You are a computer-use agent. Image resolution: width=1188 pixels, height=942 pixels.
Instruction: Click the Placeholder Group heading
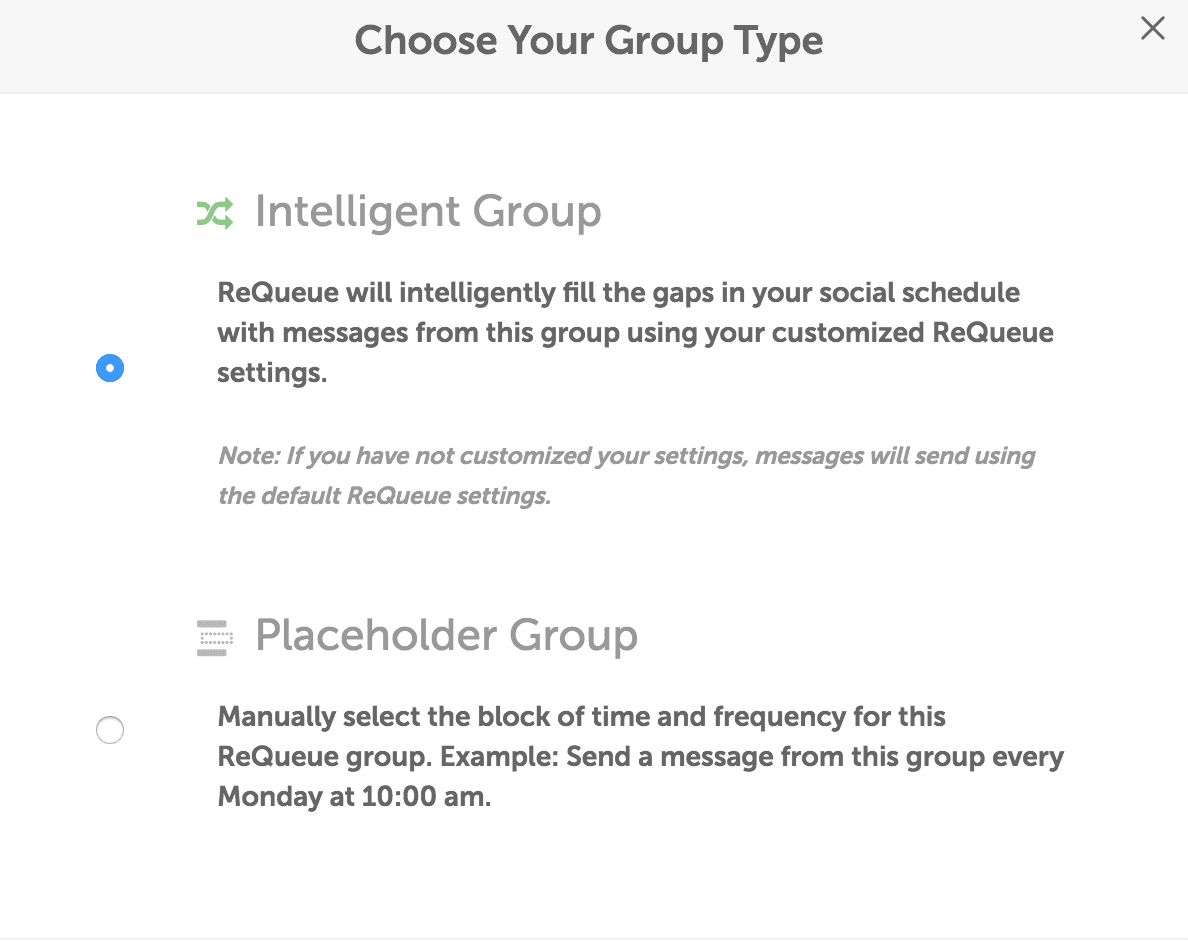point(446,635)
